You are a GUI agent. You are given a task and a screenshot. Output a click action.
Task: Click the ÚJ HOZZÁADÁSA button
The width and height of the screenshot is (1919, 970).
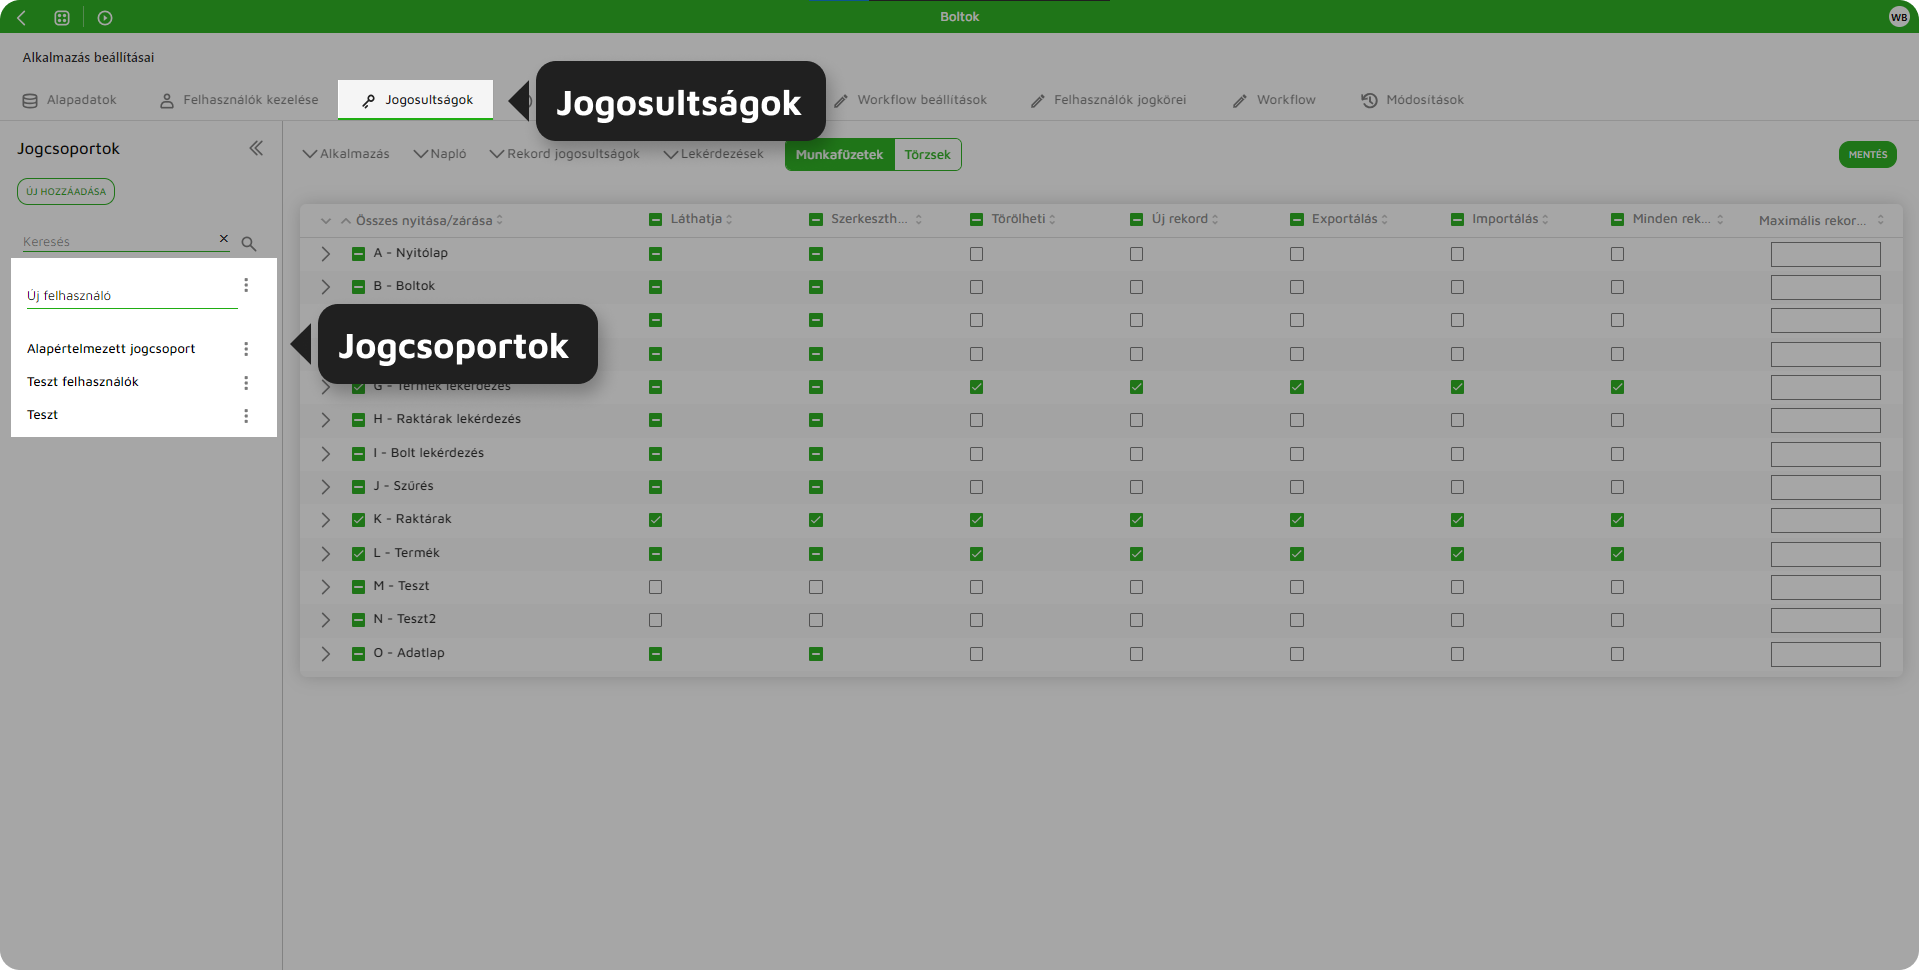click(66, 191)
